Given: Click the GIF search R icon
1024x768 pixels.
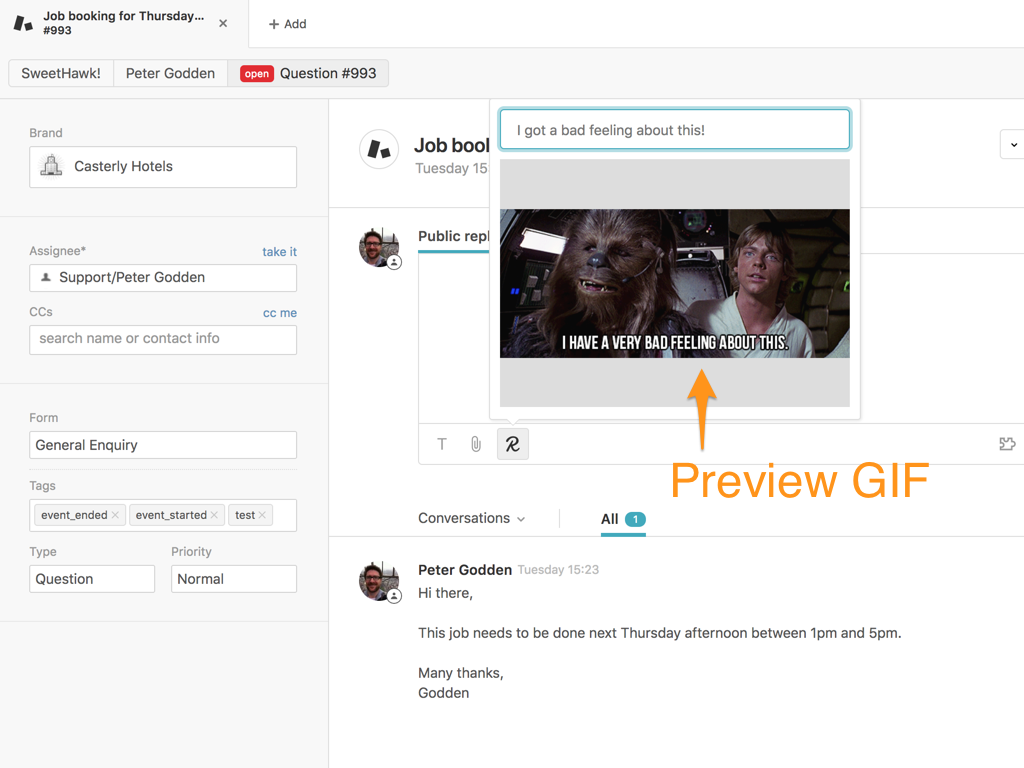Looking at the screenshot, I should point(512,444).
